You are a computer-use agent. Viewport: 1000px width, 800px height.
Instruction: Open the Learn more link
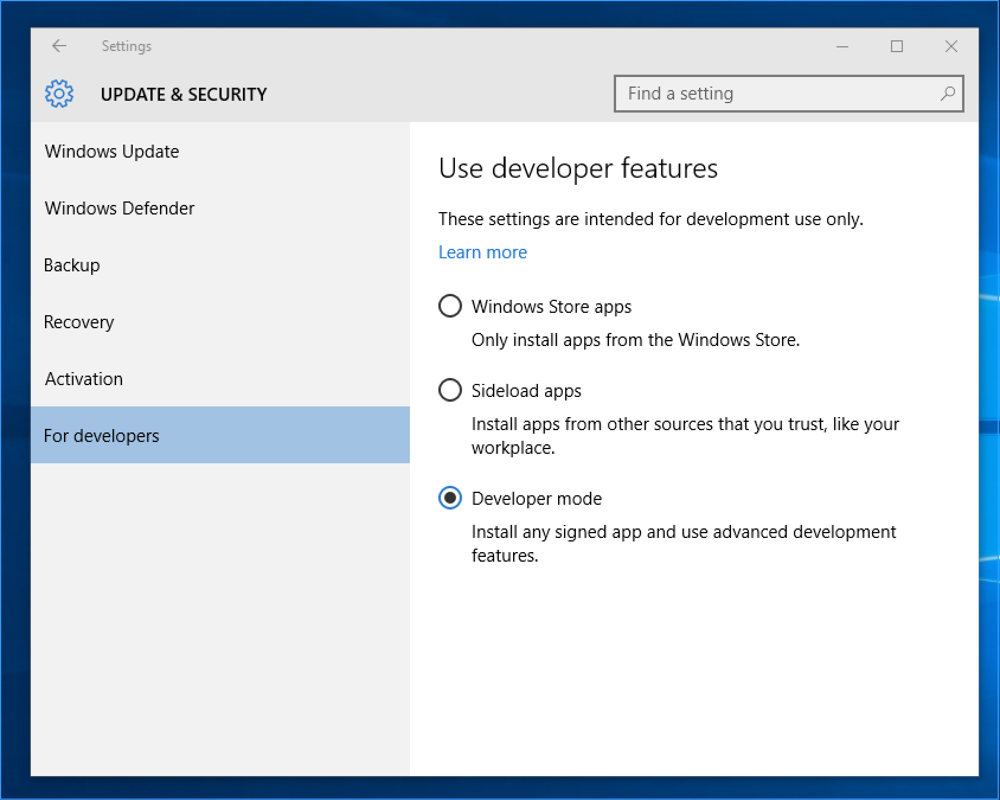coord(483,252)
